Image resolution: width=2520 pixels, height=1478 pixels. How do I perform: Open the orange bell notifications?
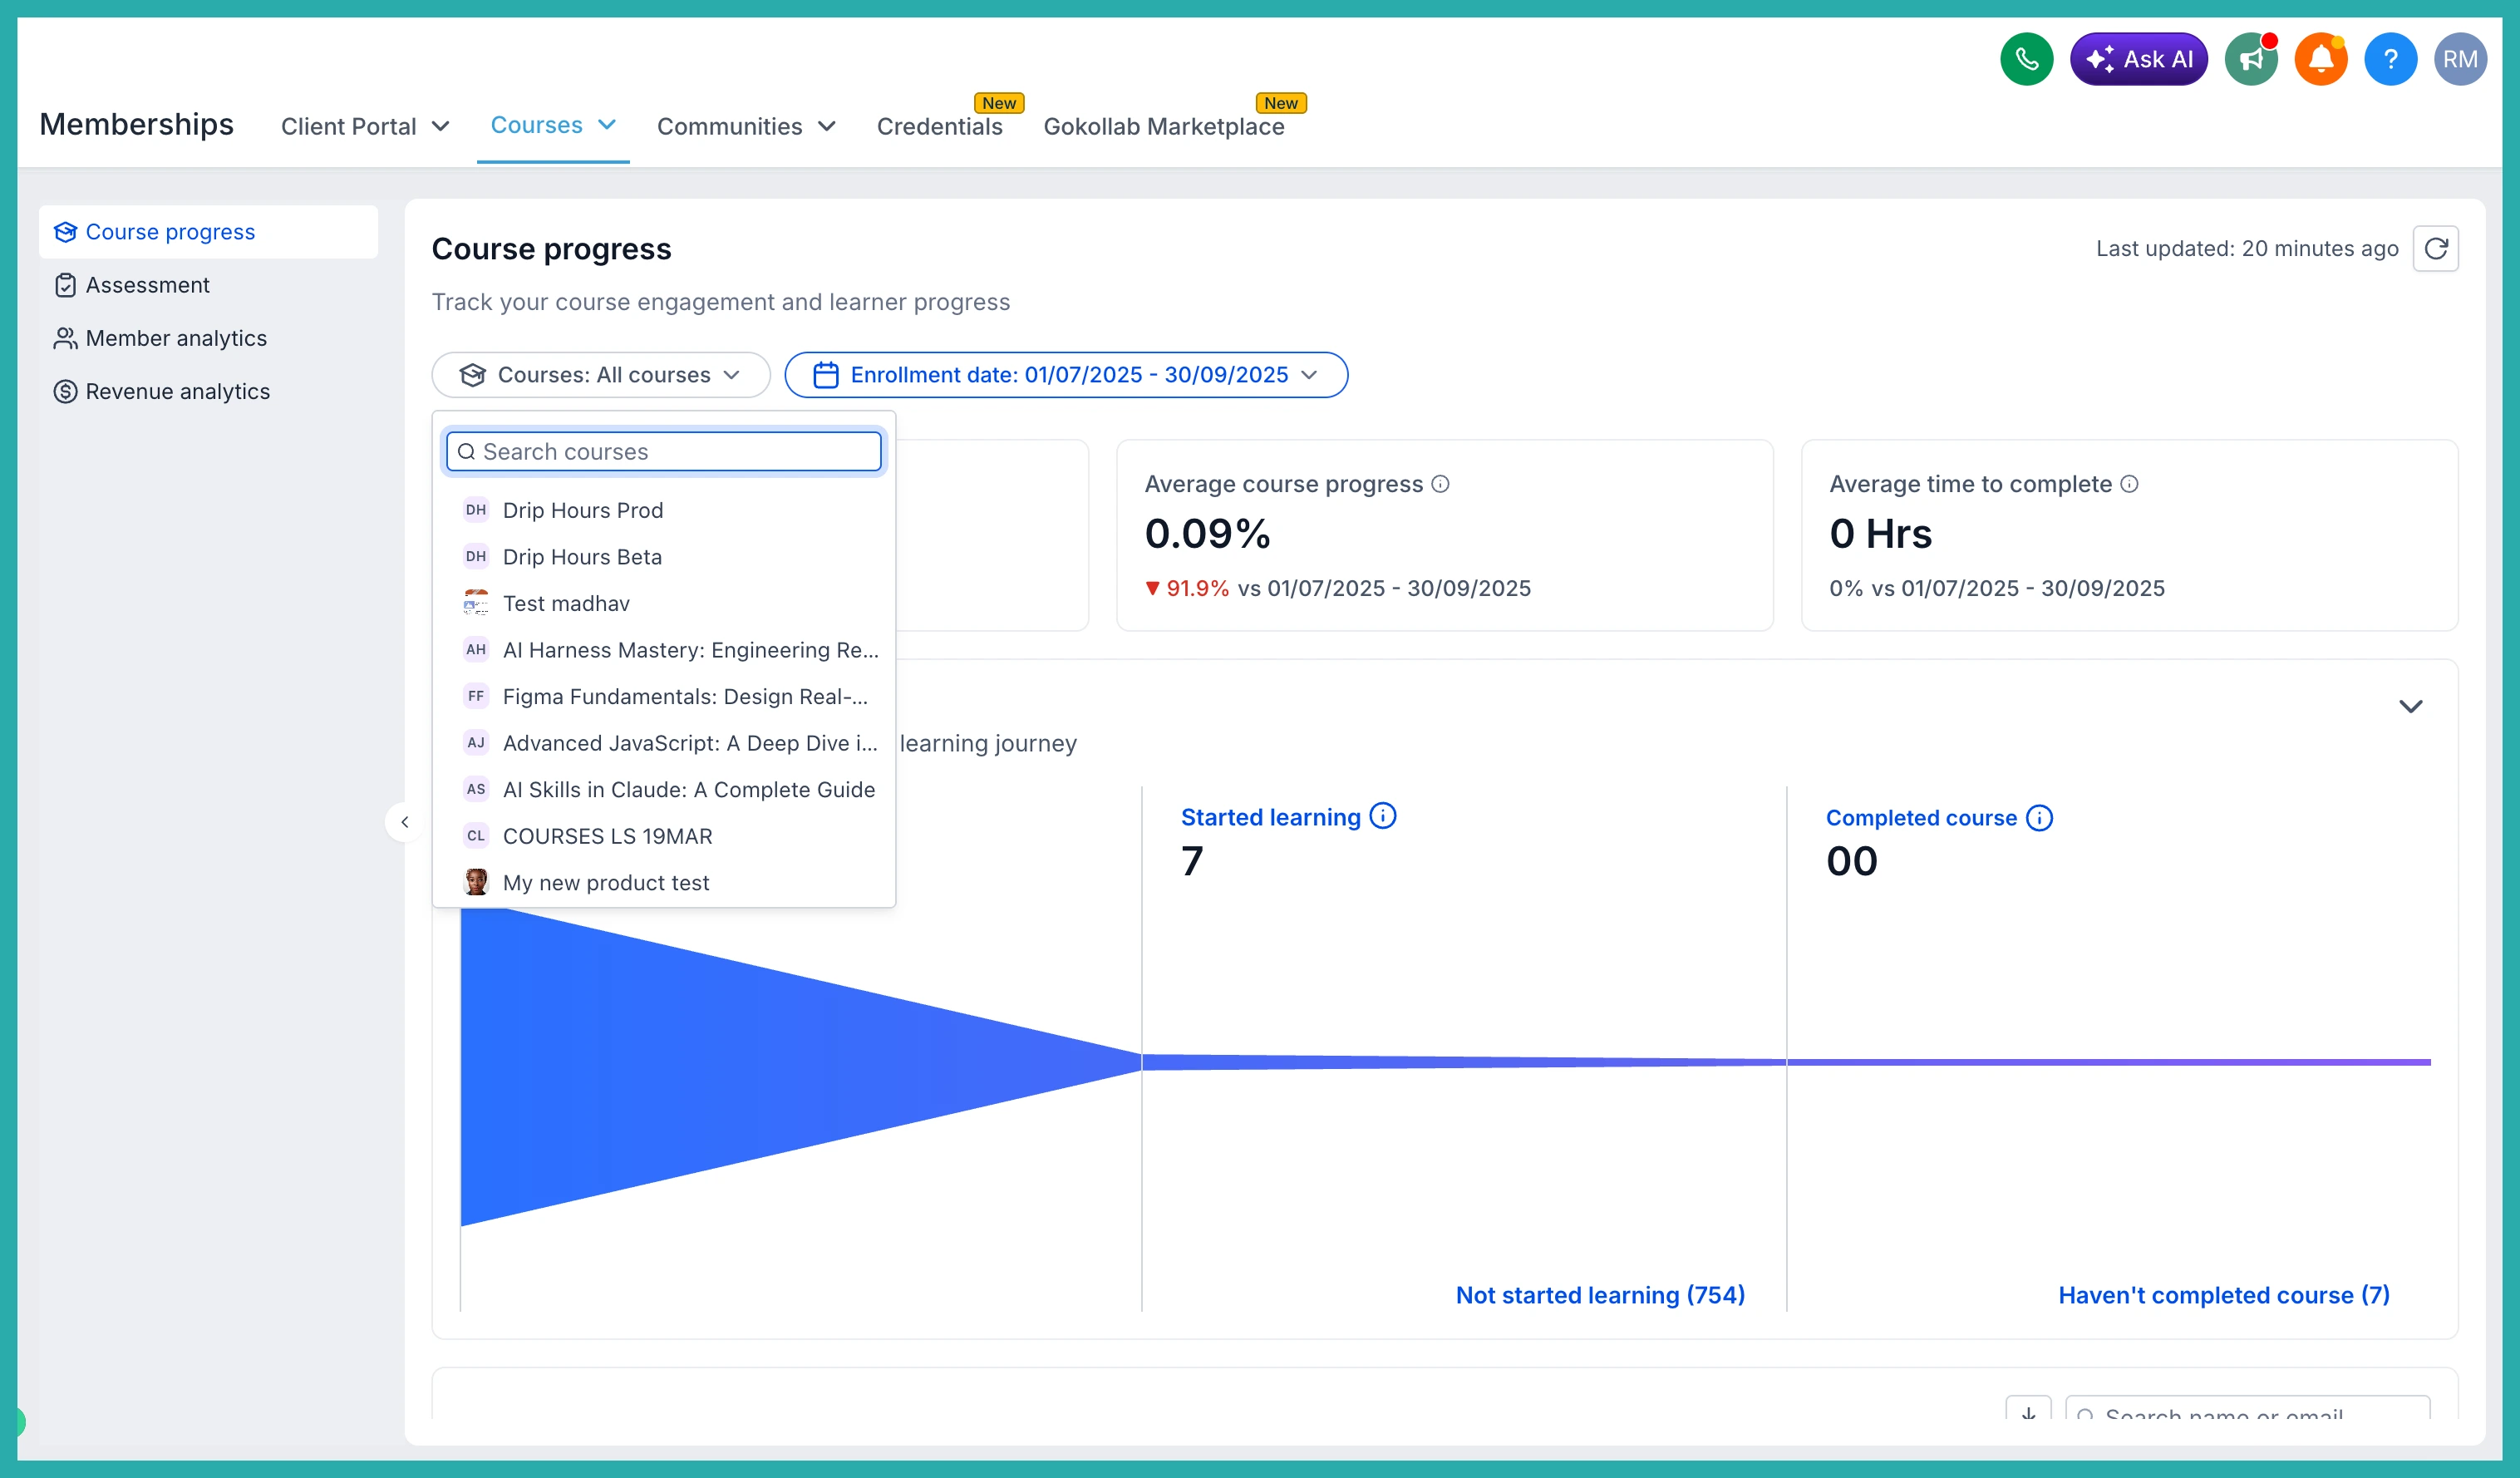pyautogui.click(x=2320, y=59)
